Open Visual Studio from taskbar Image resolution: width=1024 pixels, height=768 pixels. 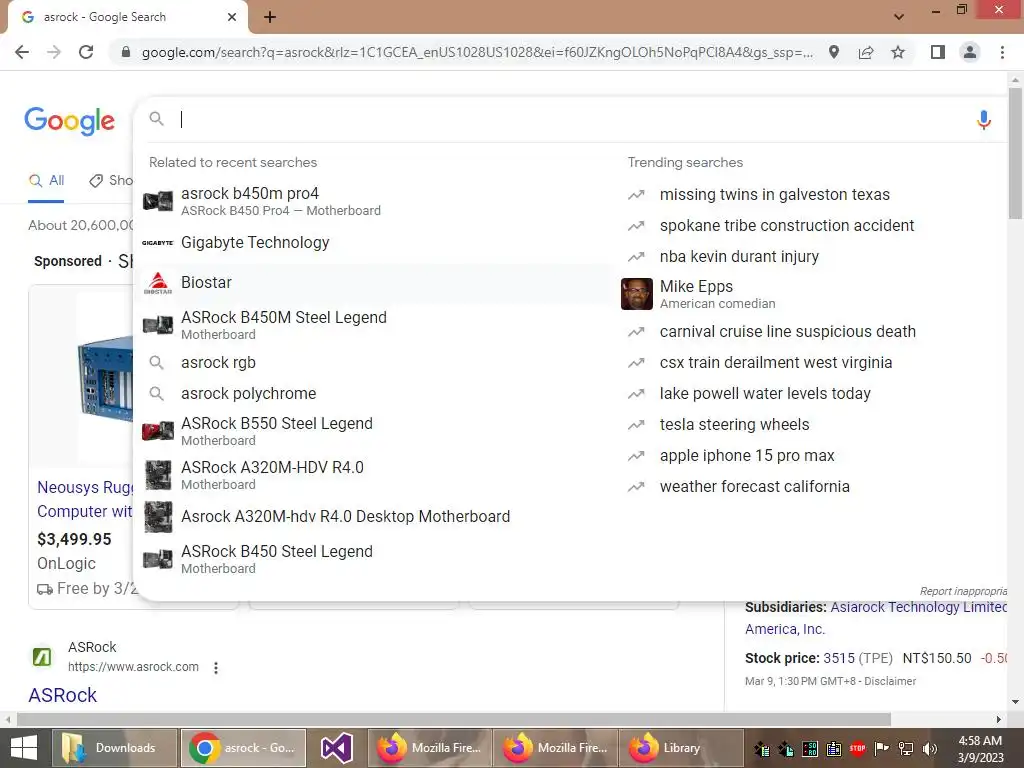pos(337,748)
